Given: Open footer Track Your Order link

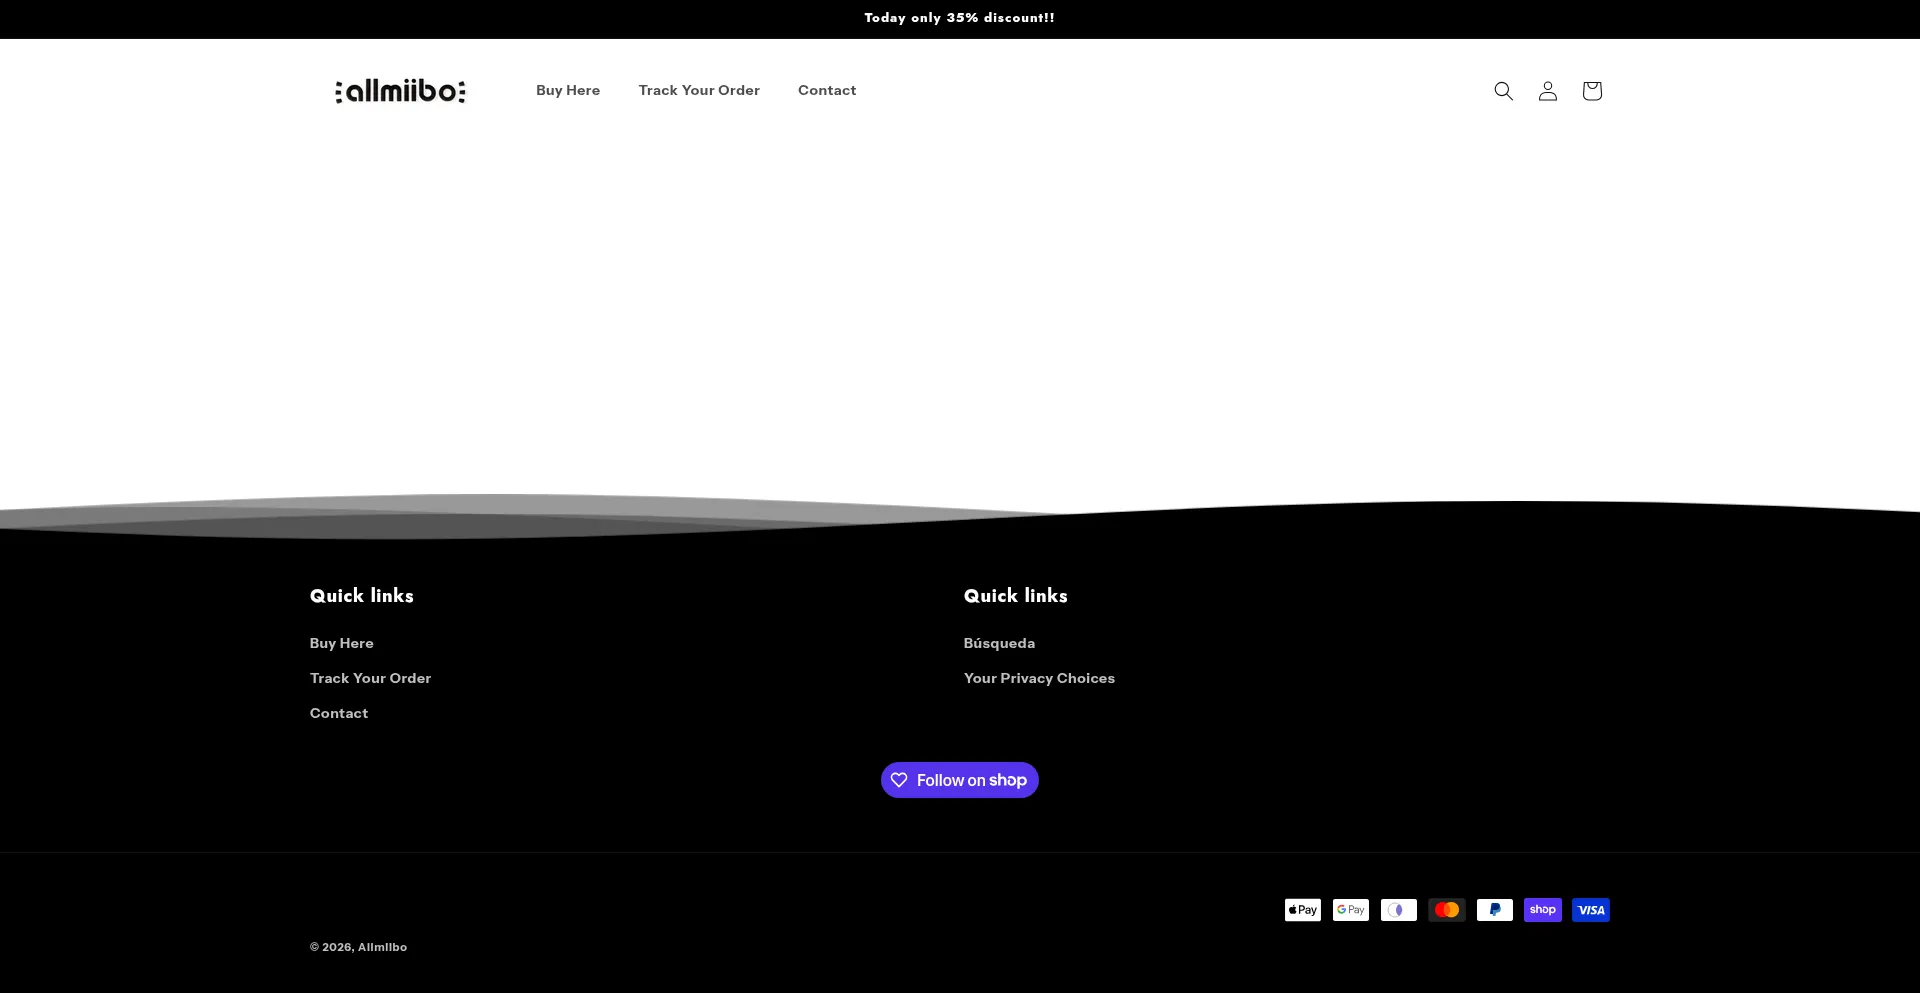Looking at the screenshot, I should [370, 678].
